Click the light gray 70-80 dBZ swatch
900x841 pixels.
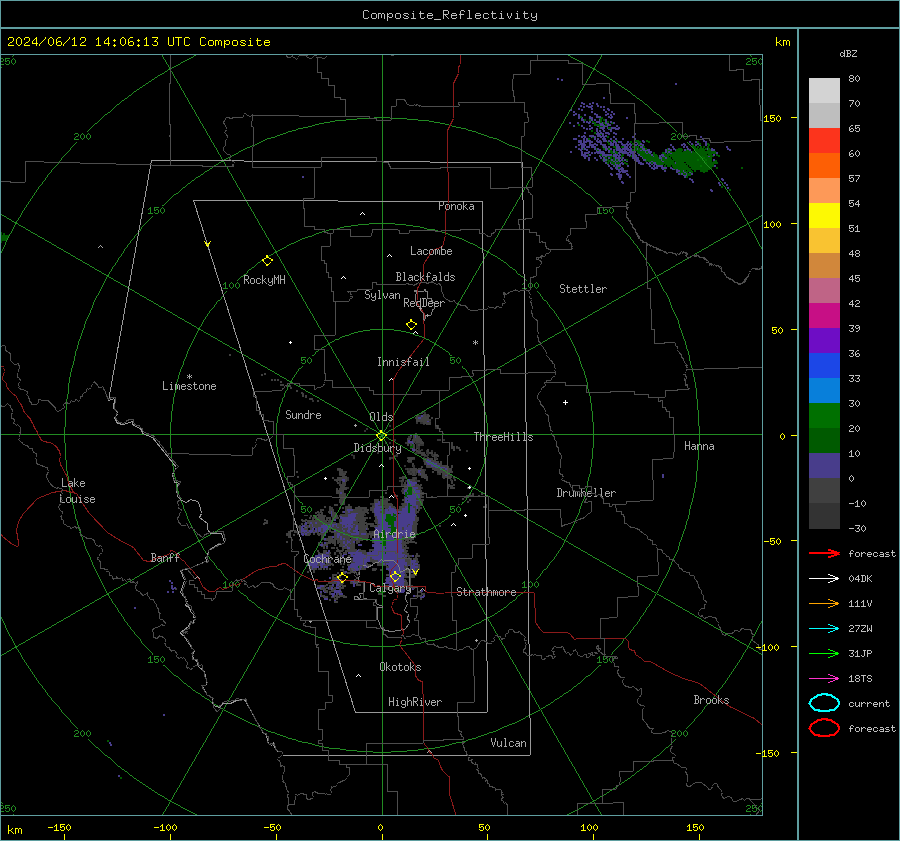click(824, 90)
